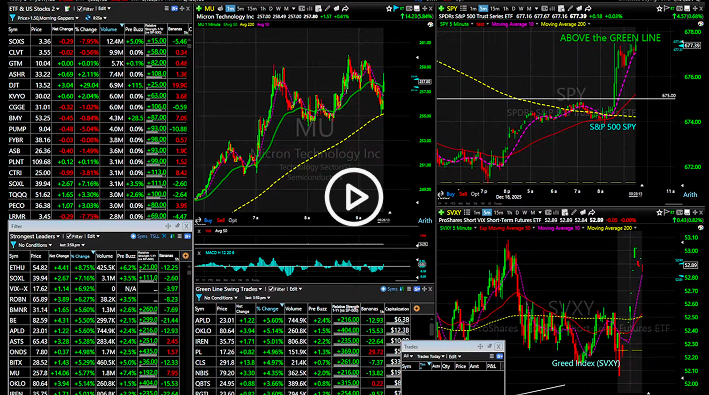Click the share arrow icon on MU chart
The height and width of the screenshot is (395, 709).
pyautogui.click(x=345, y=9)
